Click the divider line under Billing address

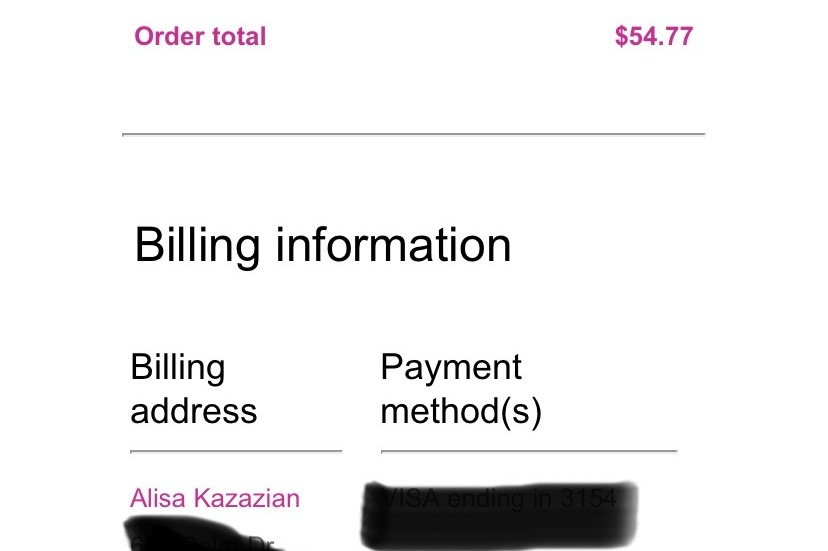tap(236, 451)
